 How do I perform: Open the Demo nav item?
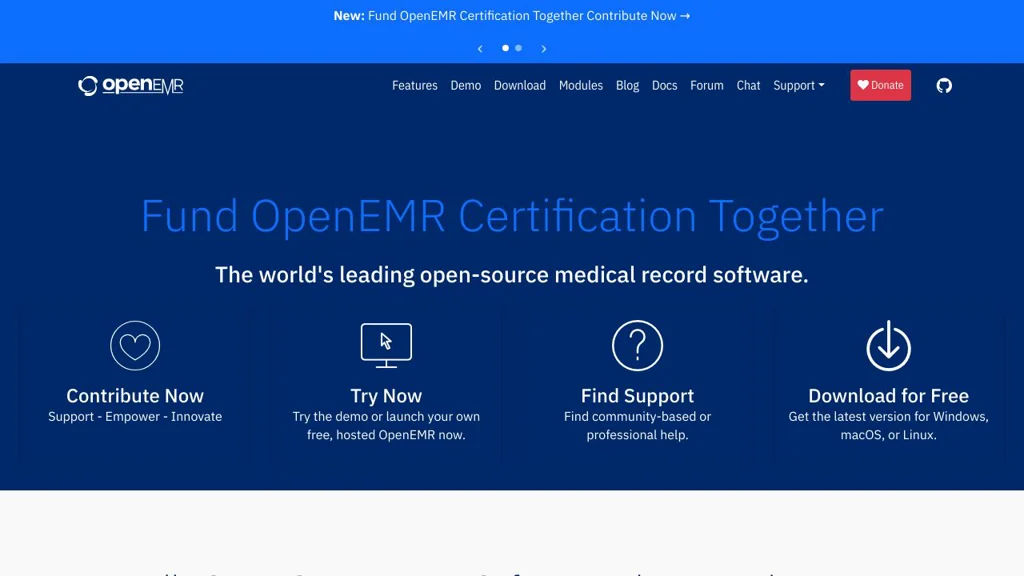(x=466, y=86)
